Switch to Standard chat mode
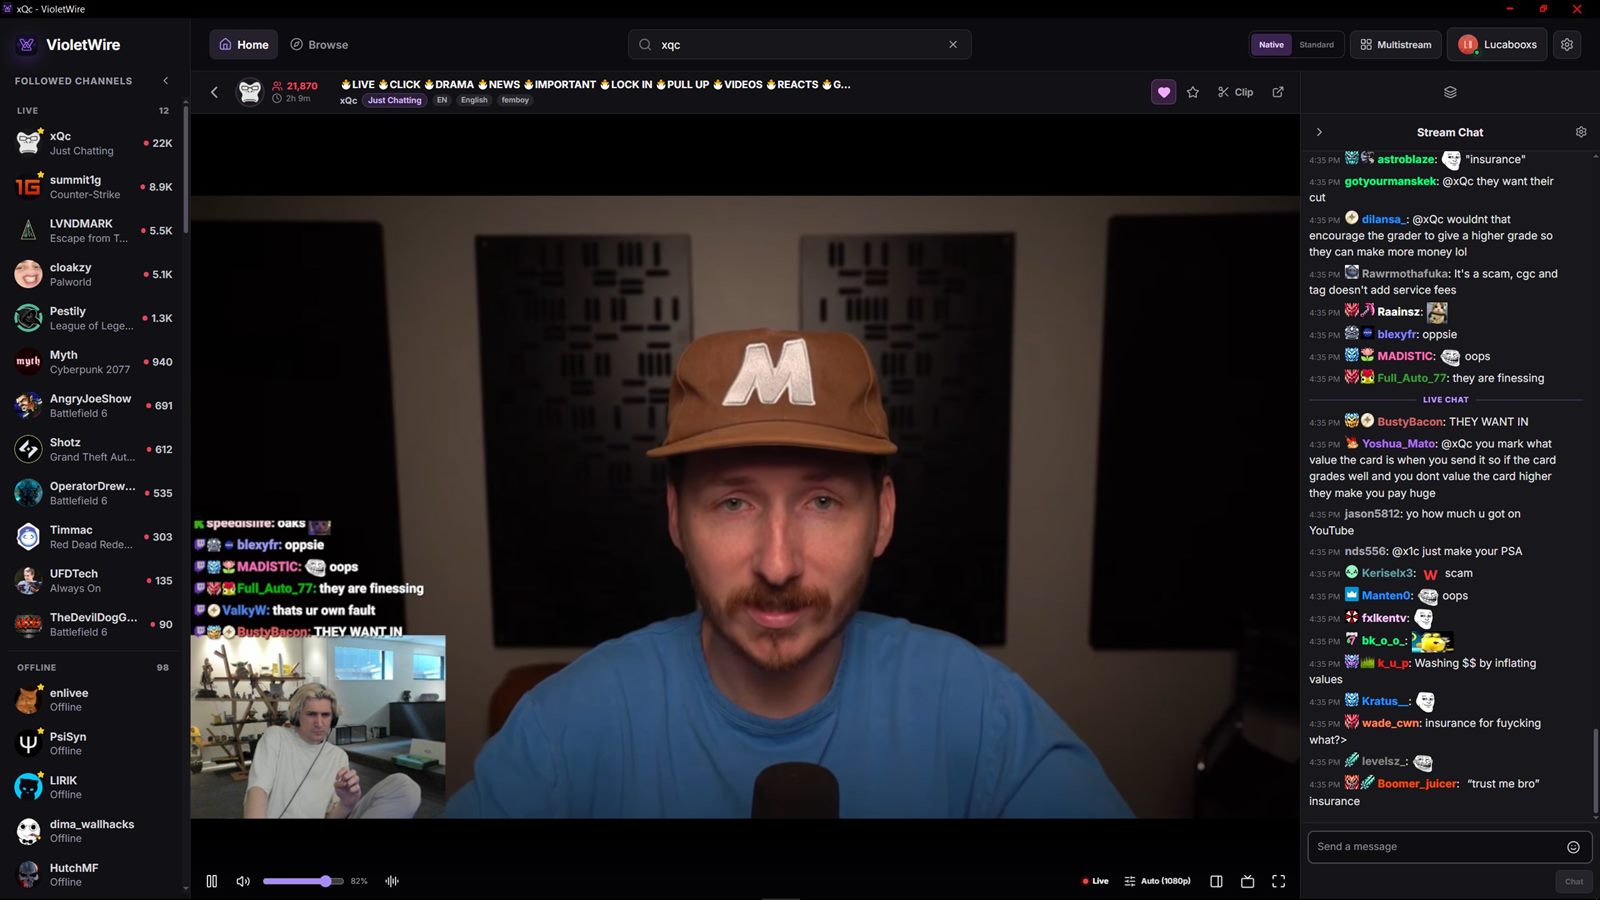 point(1316,45)
